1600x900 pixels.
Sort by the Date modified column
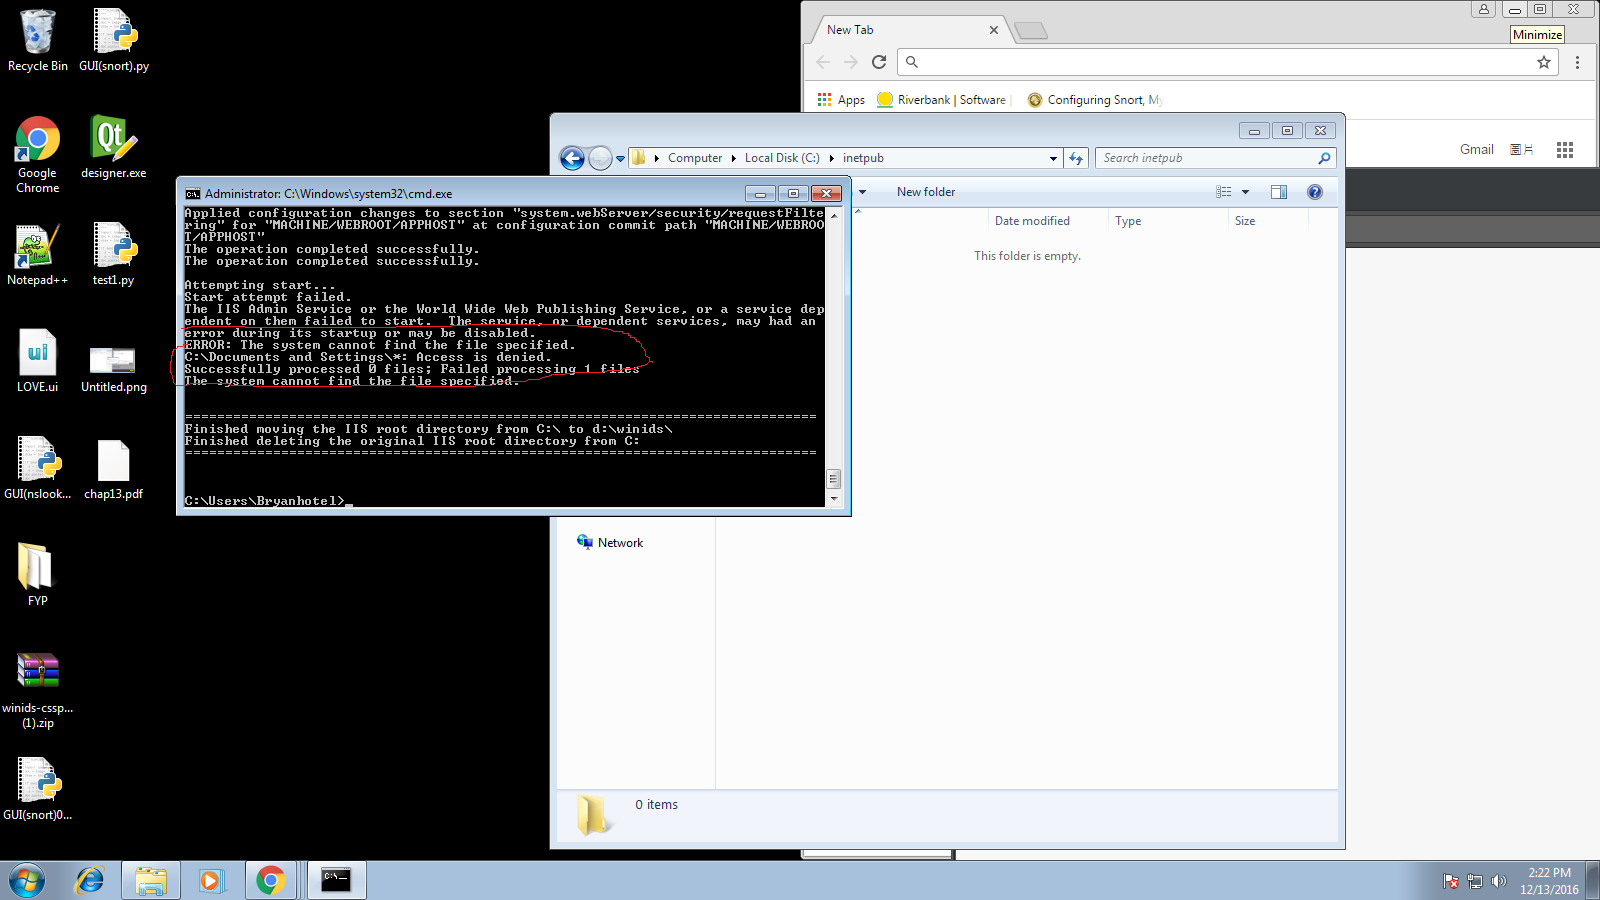(1032, 221)
